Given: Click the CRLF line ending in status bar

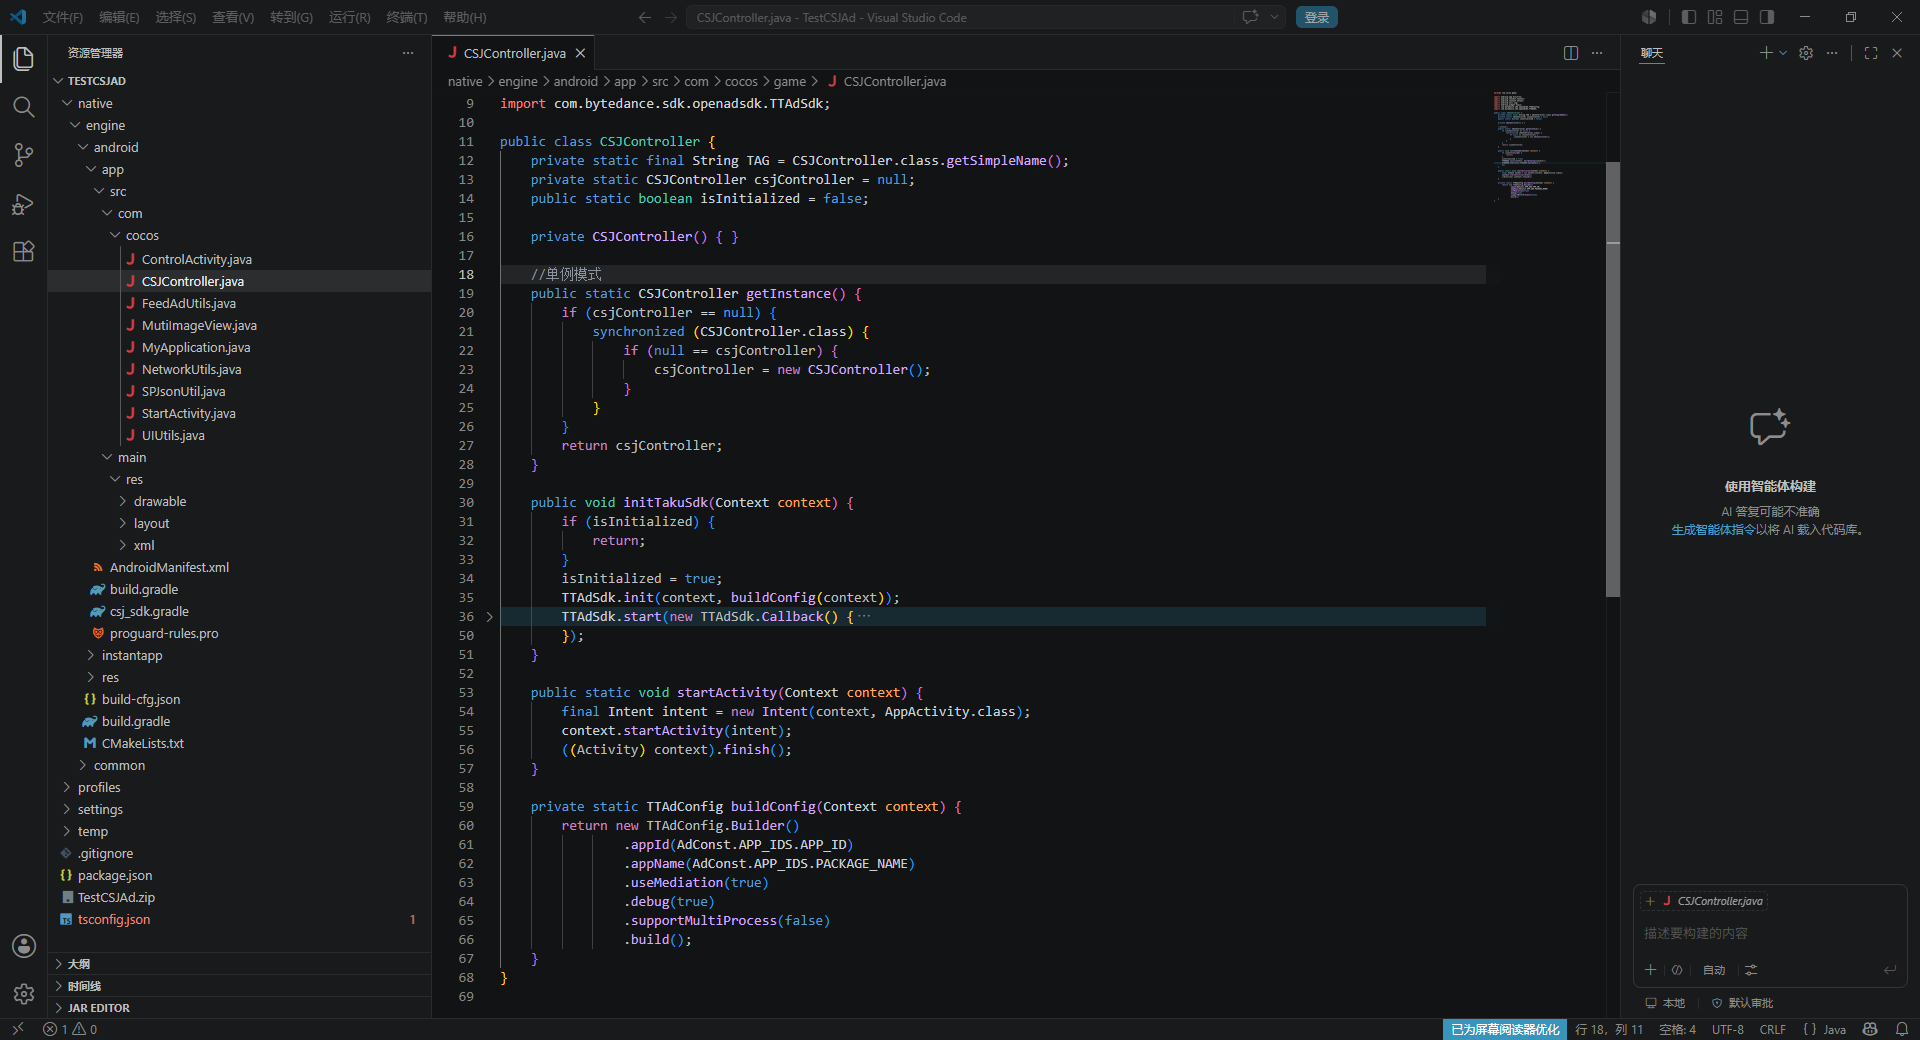Looking at the screenshot, I should click(1772, 1029).
